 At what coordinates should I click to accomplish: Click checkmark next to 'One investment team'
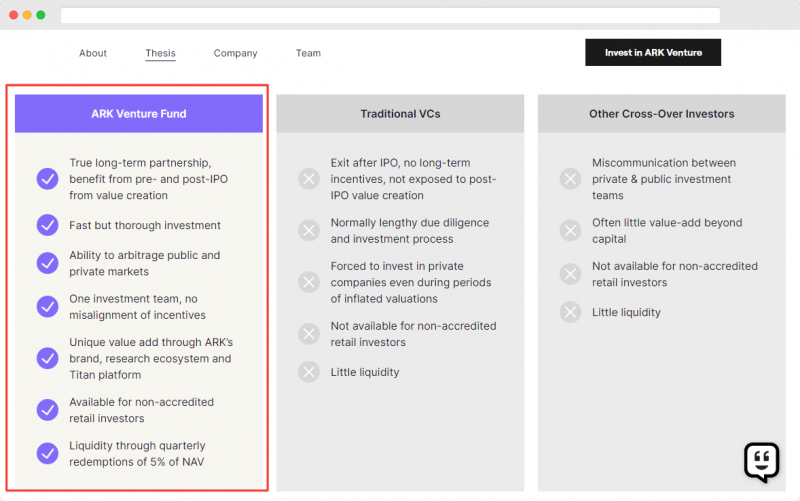click(47, 307)
